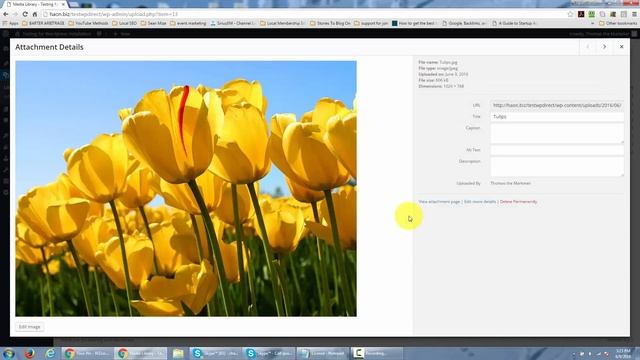Switch to the first Skype taskbar window

(216, 353)
